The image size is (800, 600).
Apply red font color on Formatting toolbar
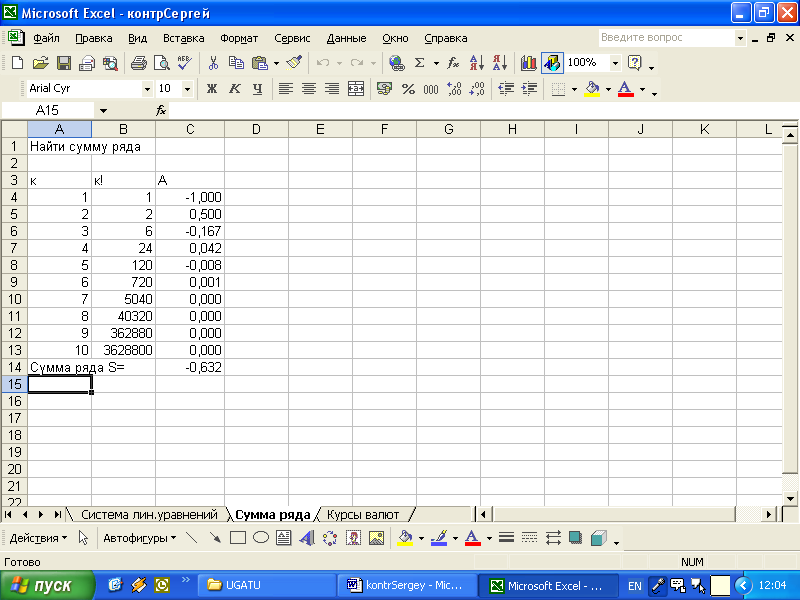[x=626, y=89]
